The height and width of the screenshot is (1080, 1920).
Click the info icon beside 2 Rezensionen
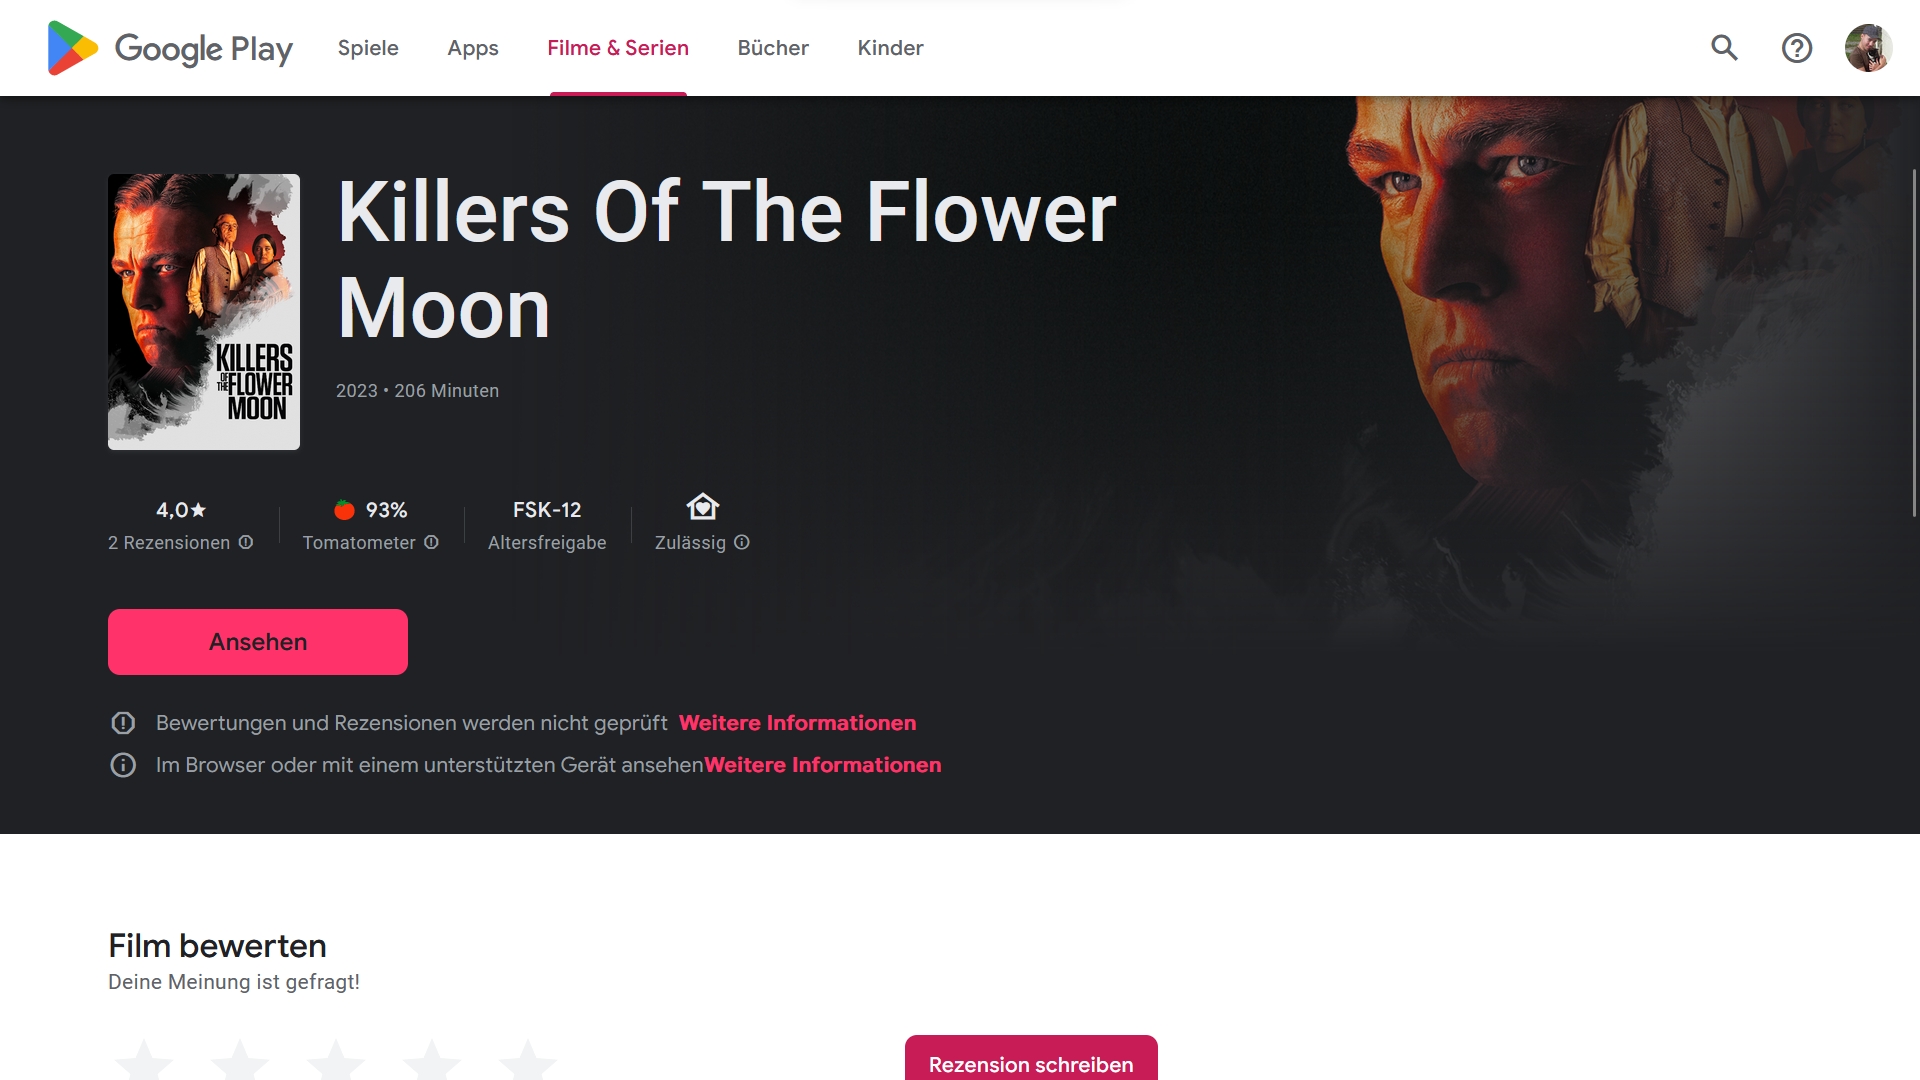246,542
